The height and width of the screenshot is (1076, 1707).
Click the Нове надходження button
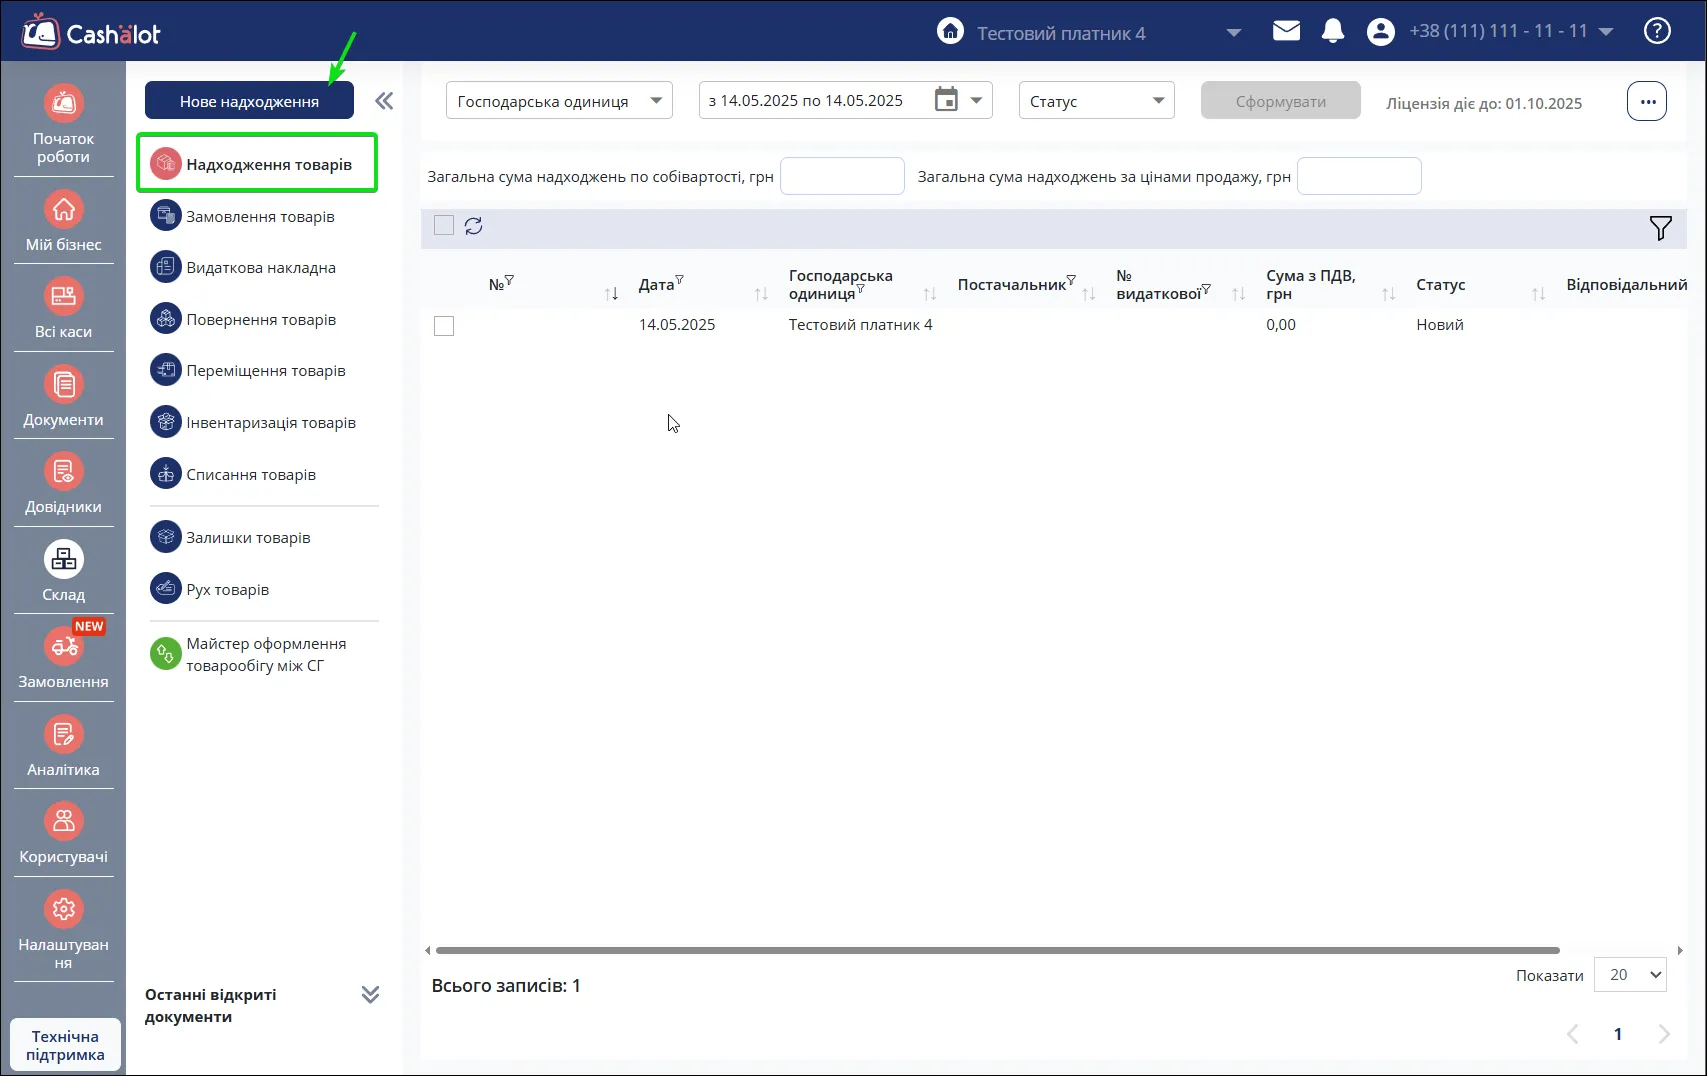(x=249, y=101)
